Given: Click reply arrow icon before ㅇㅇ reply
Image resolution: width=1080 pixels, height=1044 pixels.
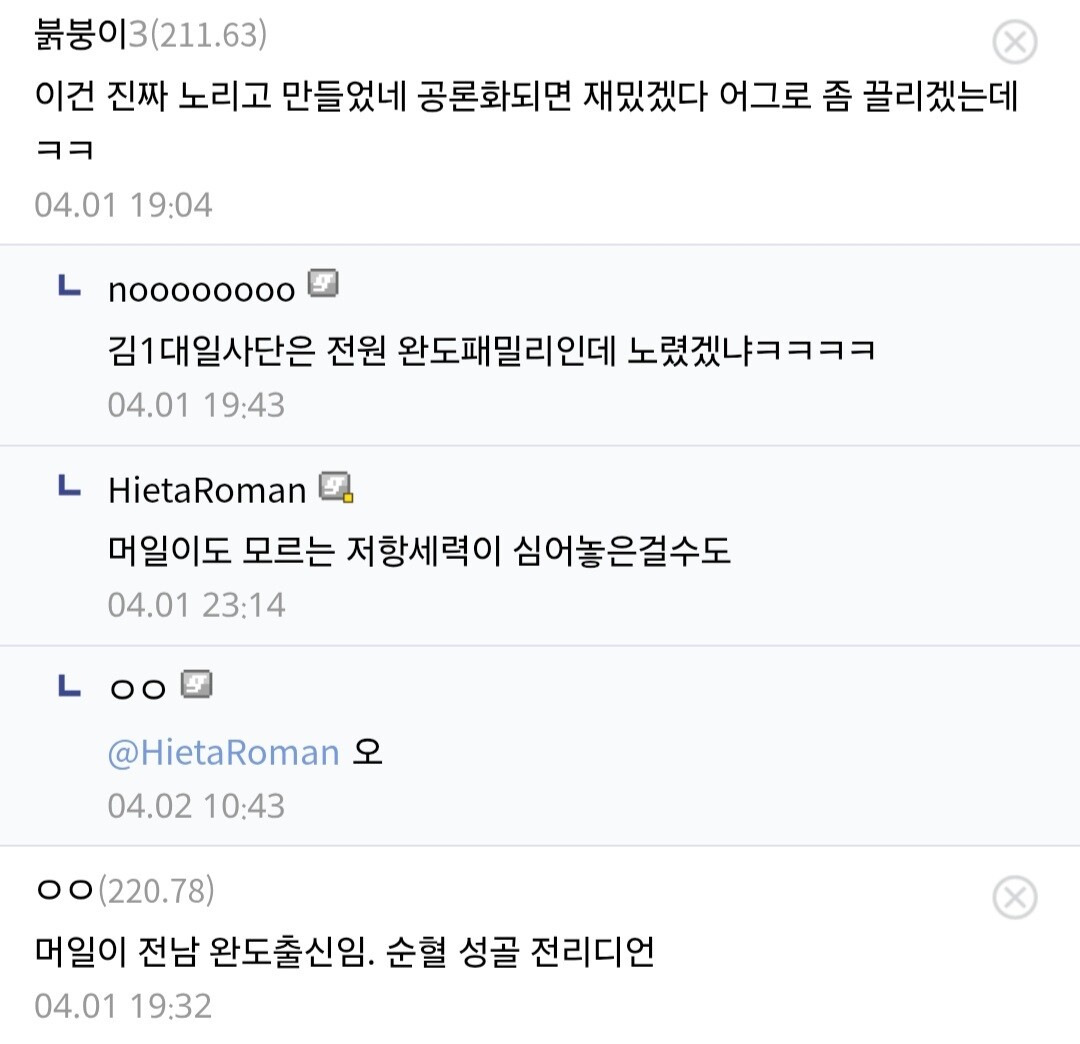Looking at the screenshot, I should 70,685.
